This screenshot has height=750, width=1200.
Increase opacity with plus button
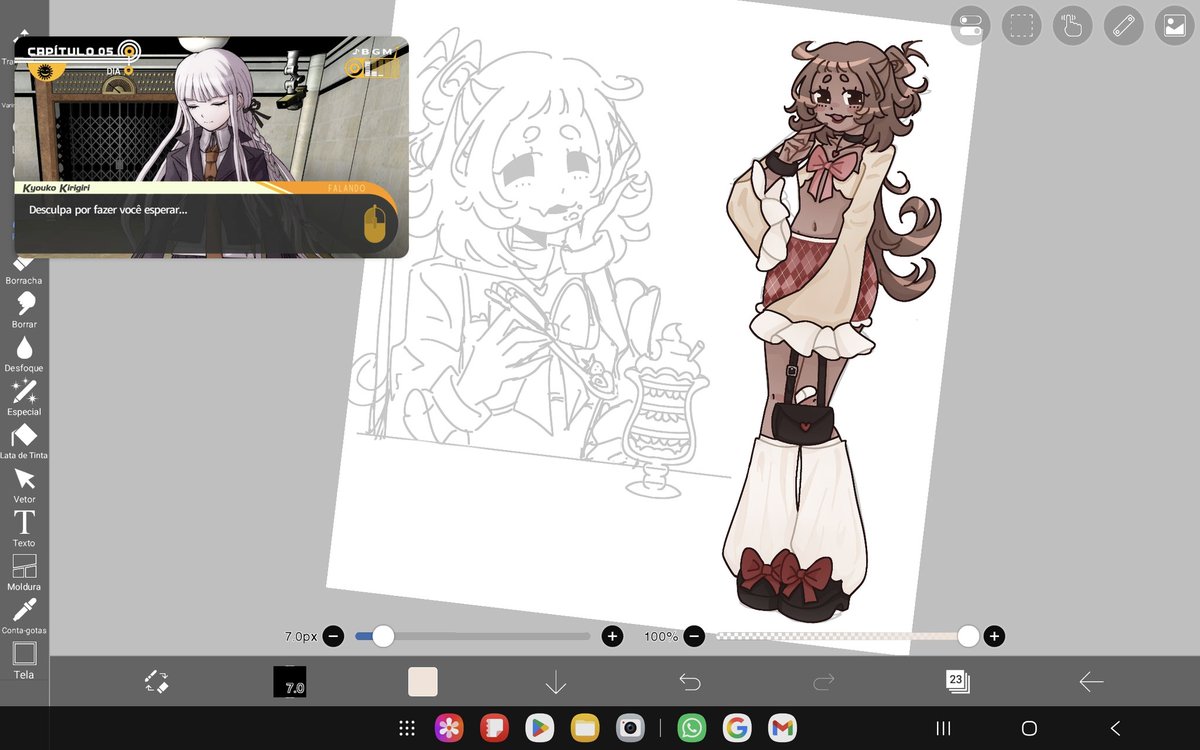pyautogui.click(x=994, y=636)
